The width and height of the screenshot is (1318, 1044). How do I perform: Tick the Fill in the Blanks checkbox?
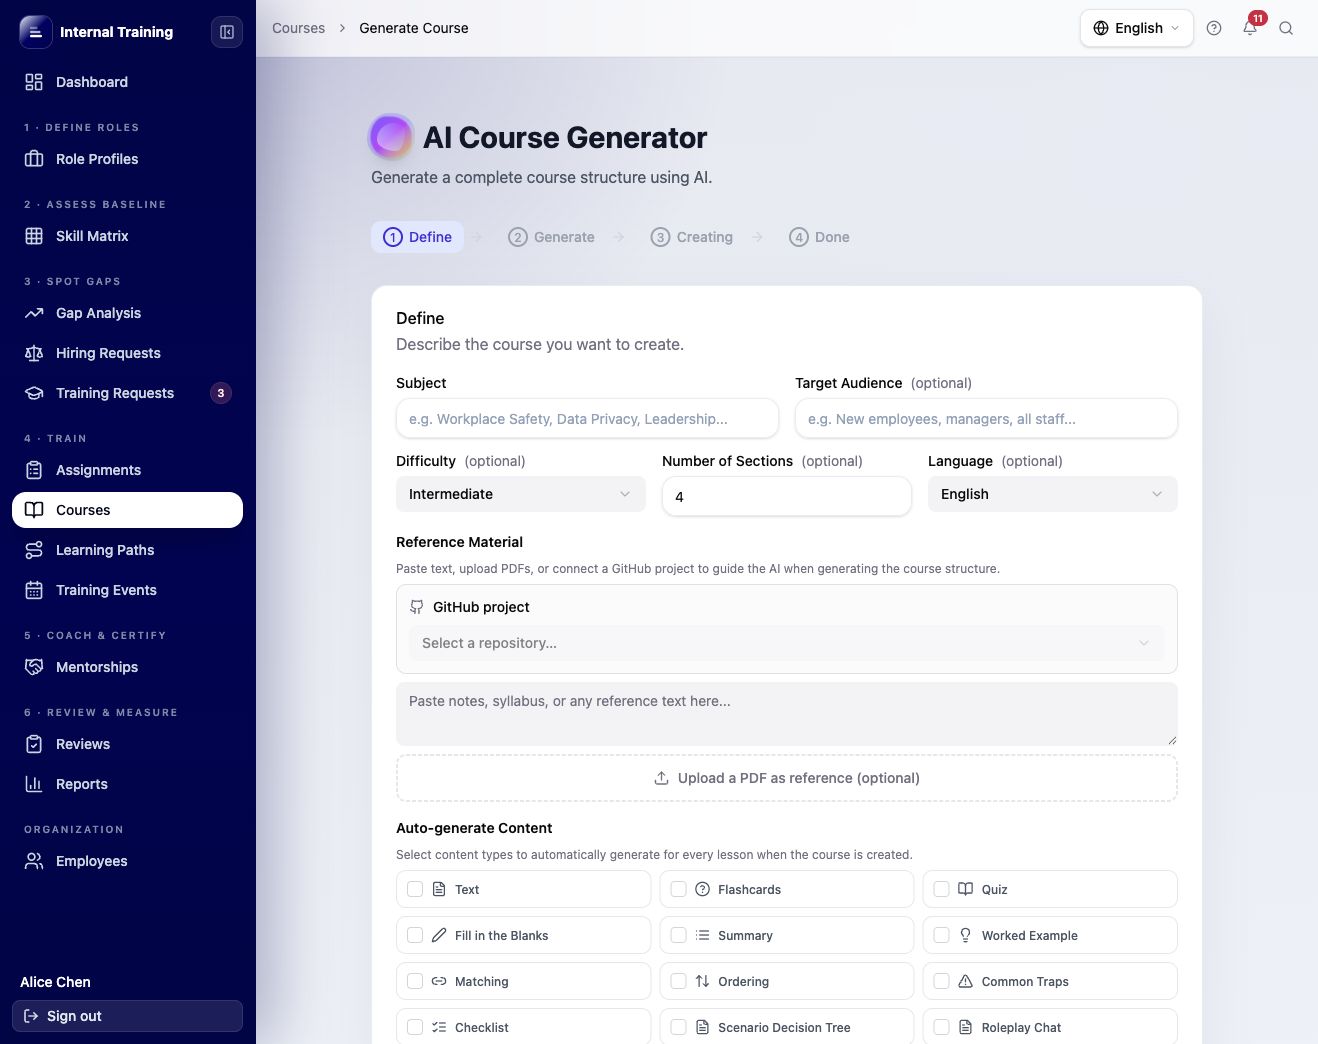pos(415,935)
